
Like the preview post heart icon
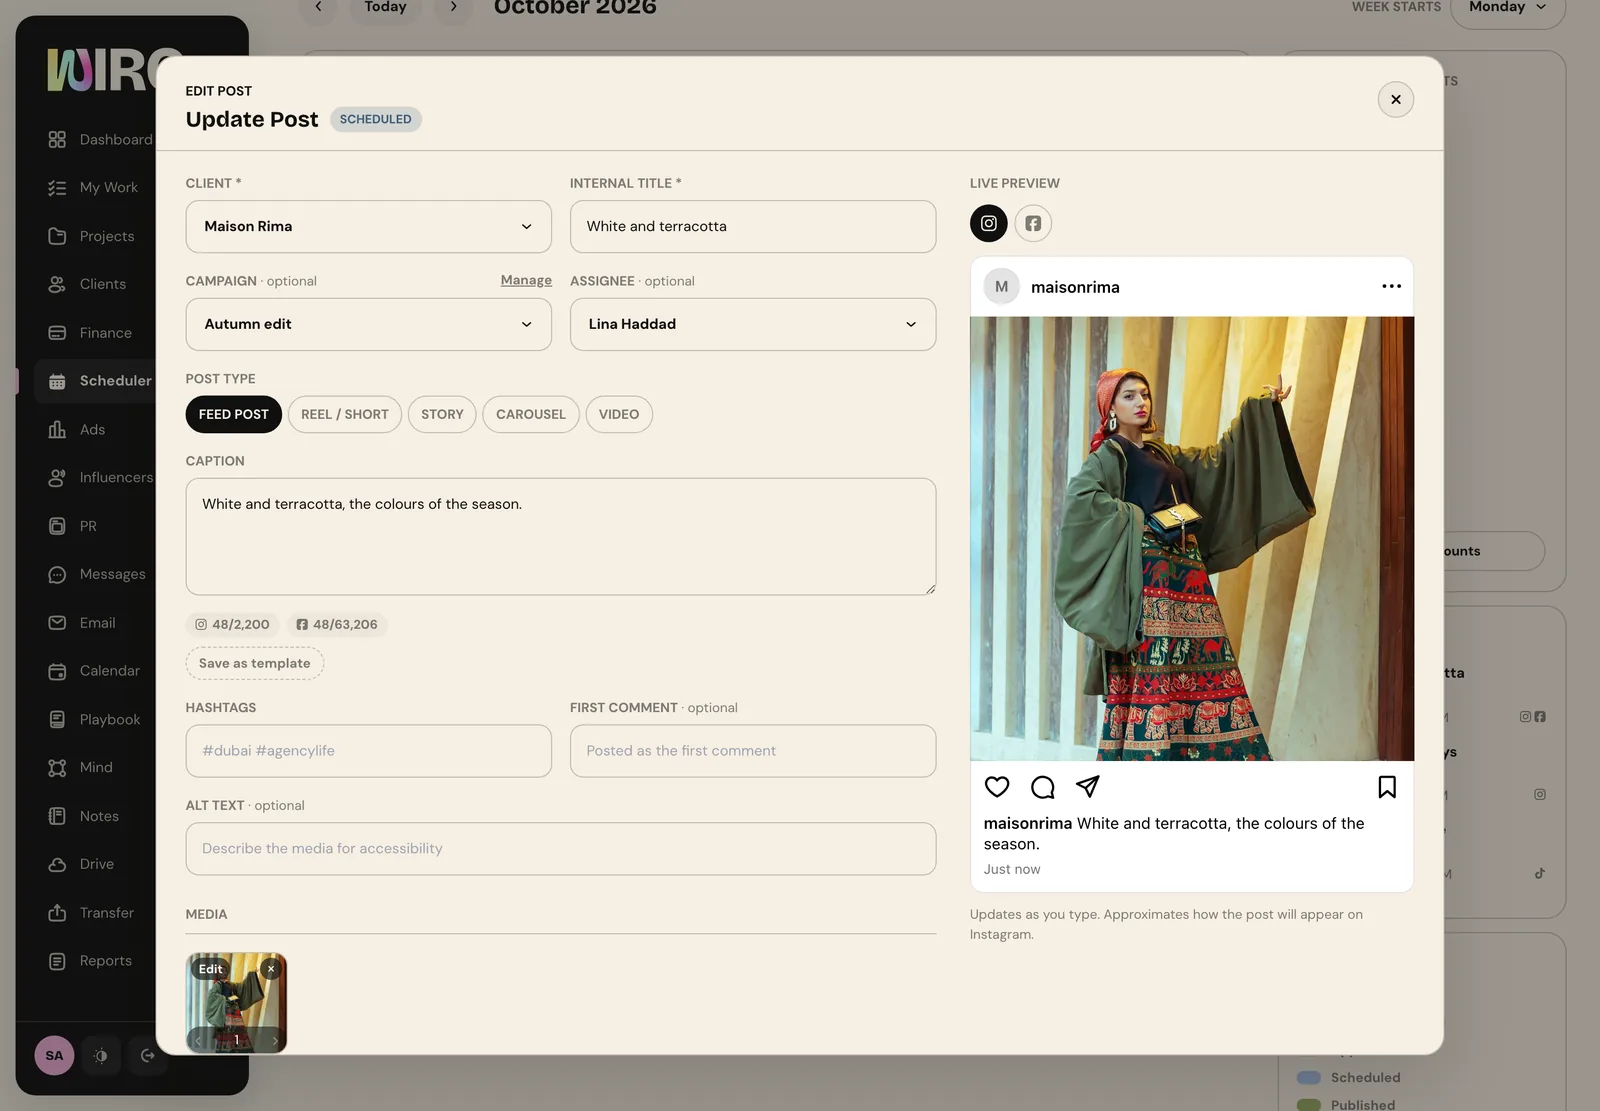pos(997,787)
